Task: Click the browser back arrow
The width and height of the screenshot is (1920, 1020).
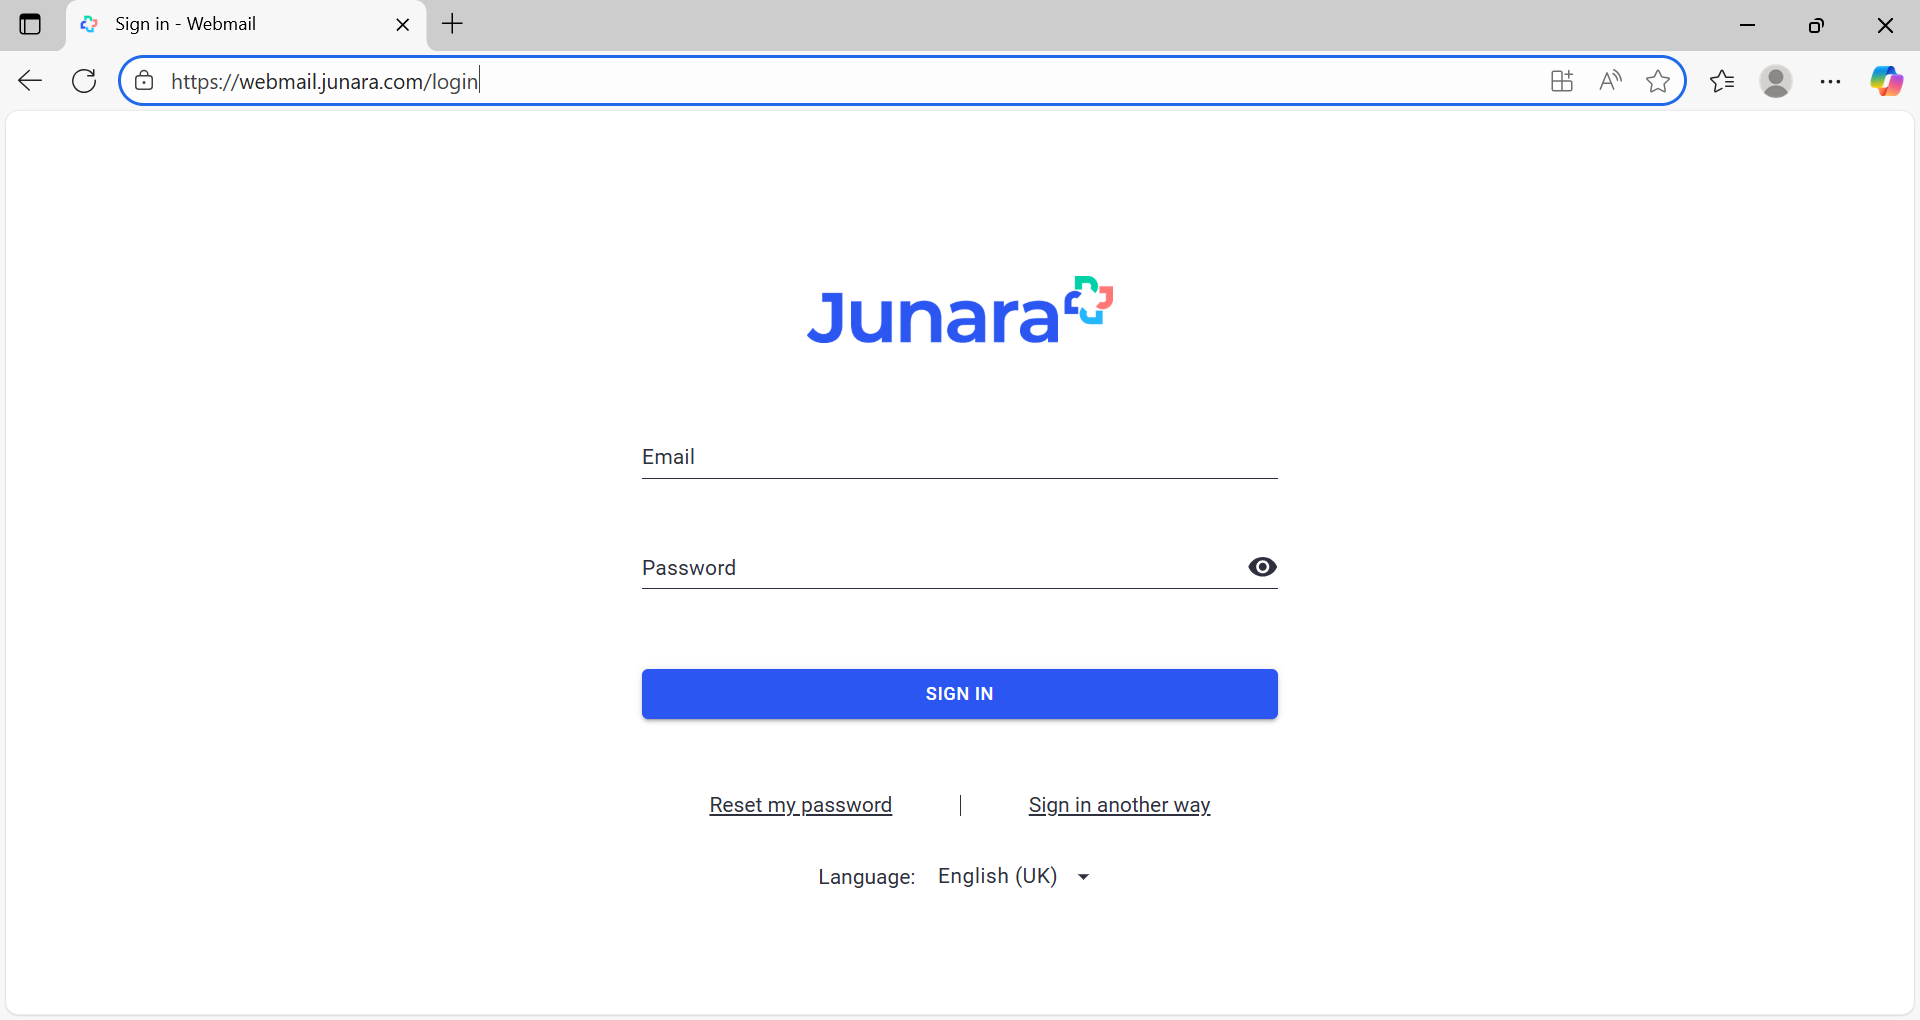Action: pyautogui.click(x=30, y=81)
